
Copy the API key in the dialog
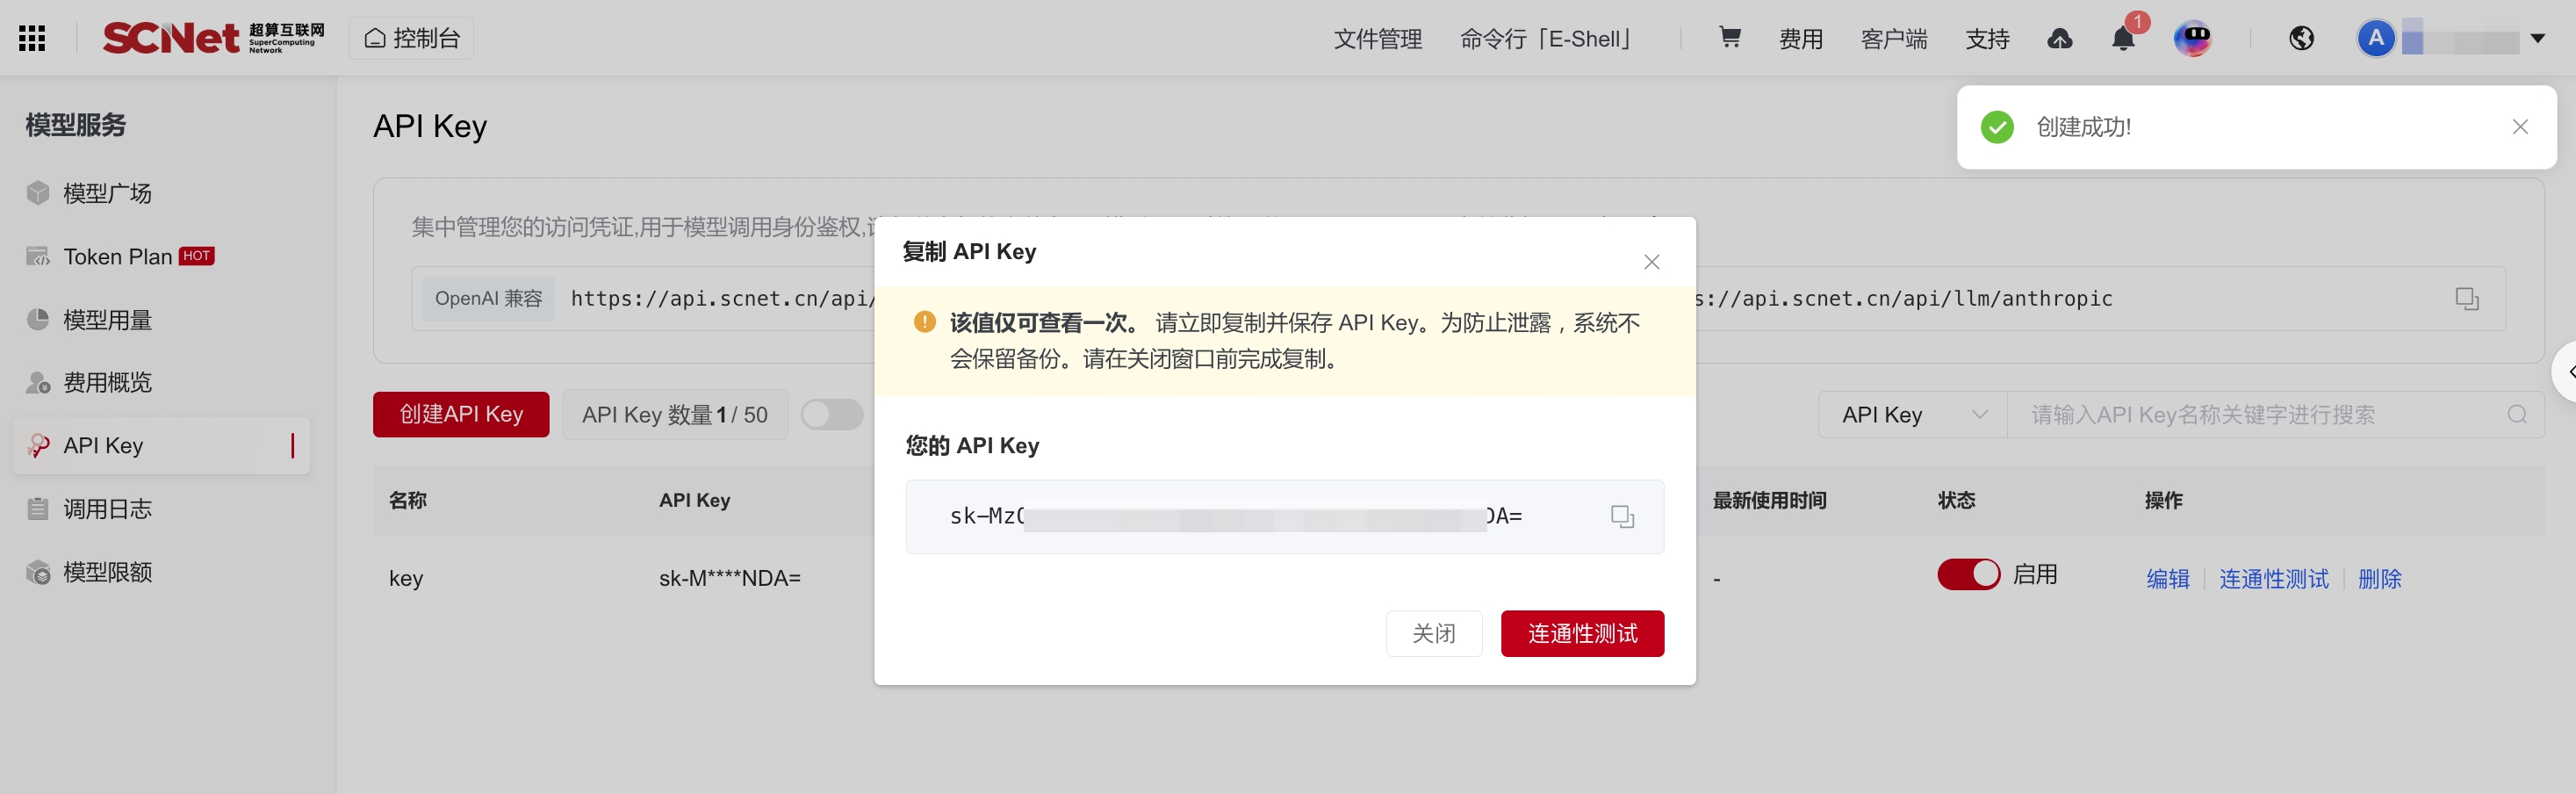(1622, 516)
